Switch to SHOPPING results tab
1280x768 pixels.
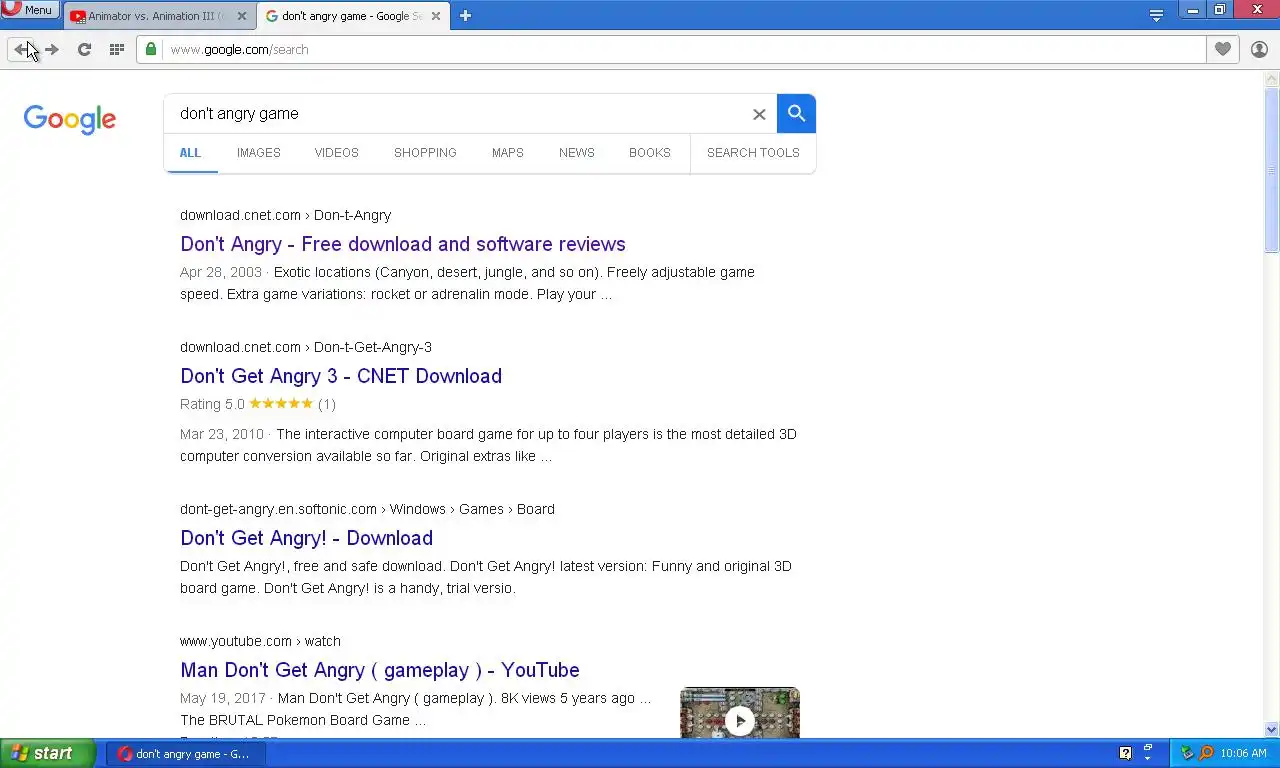click(425, 153)
